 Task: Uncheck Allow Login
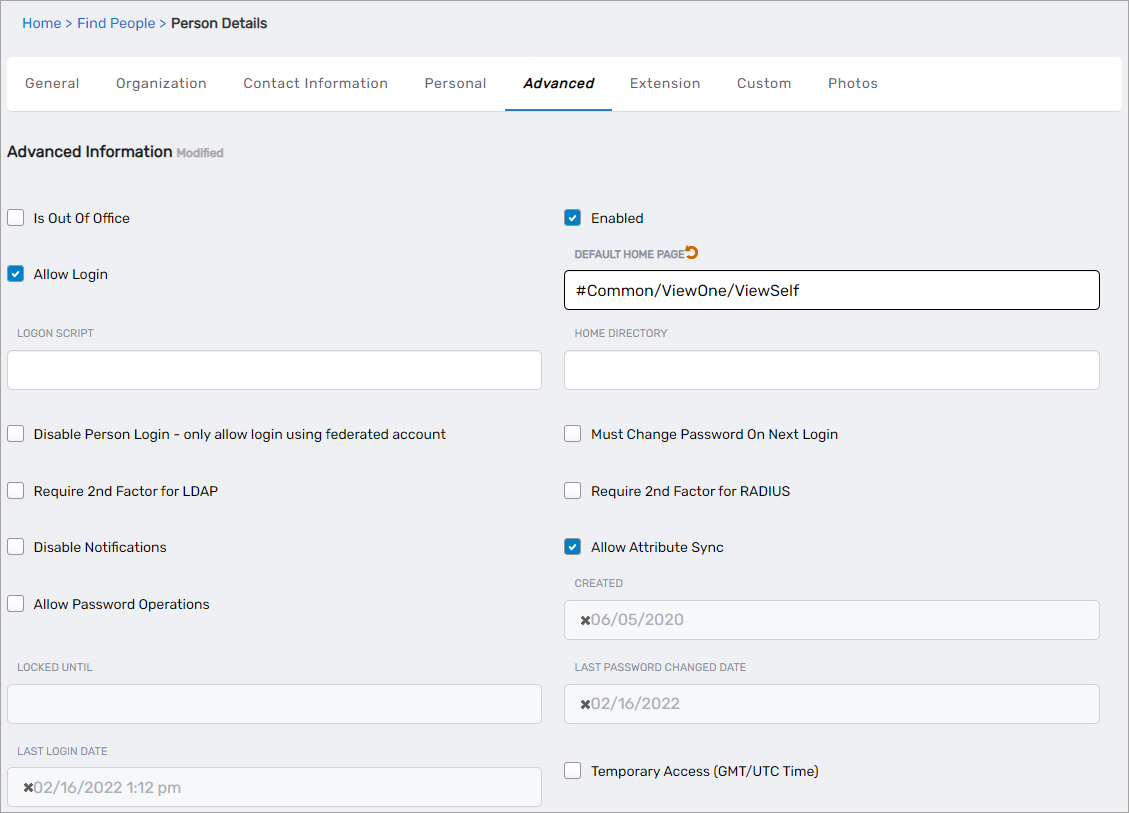(x=15, y=273)
